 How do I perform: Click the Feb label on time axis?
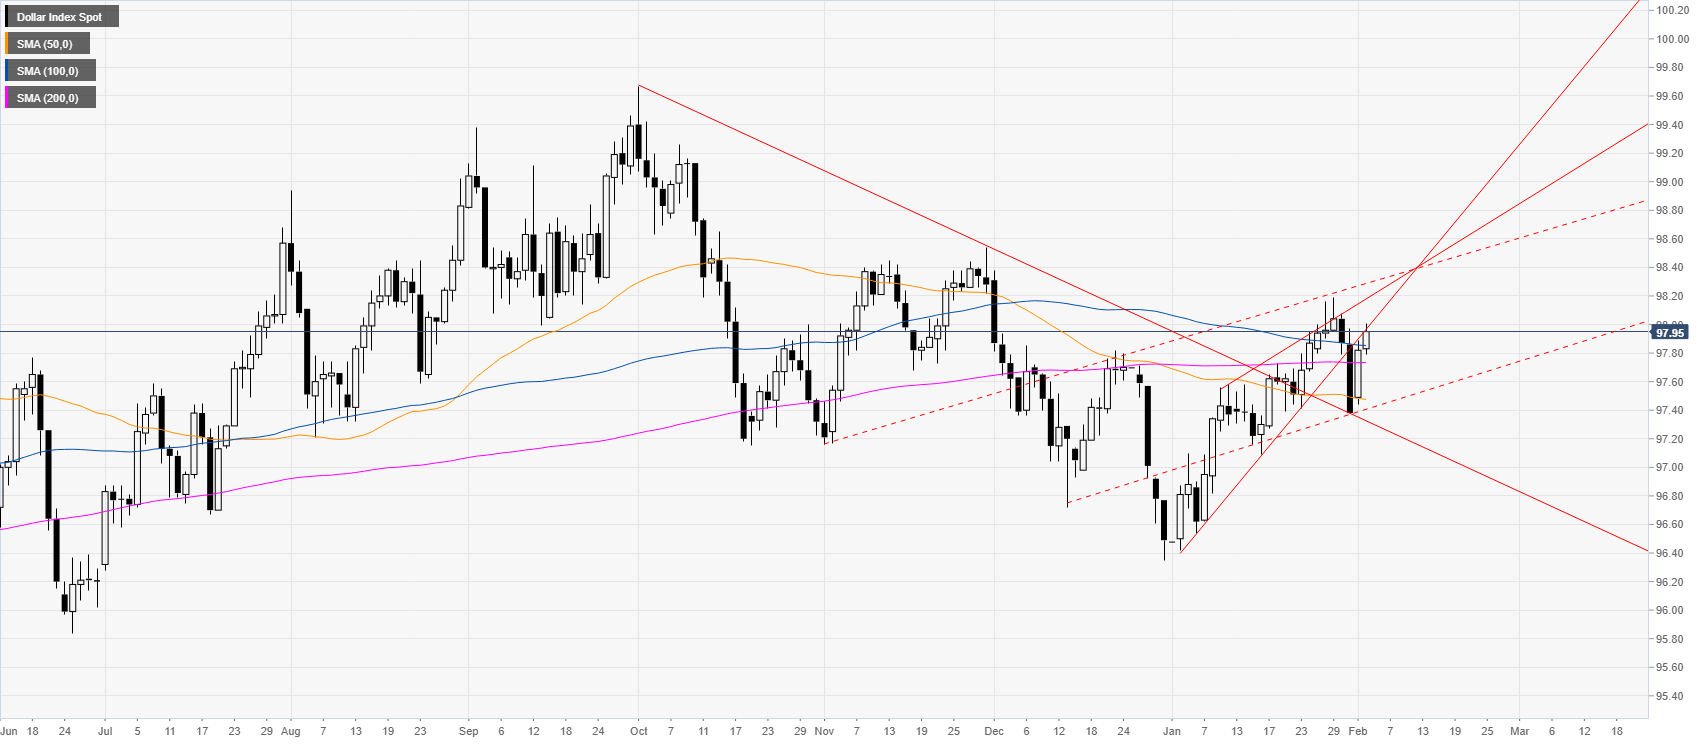click(1357, 731)
